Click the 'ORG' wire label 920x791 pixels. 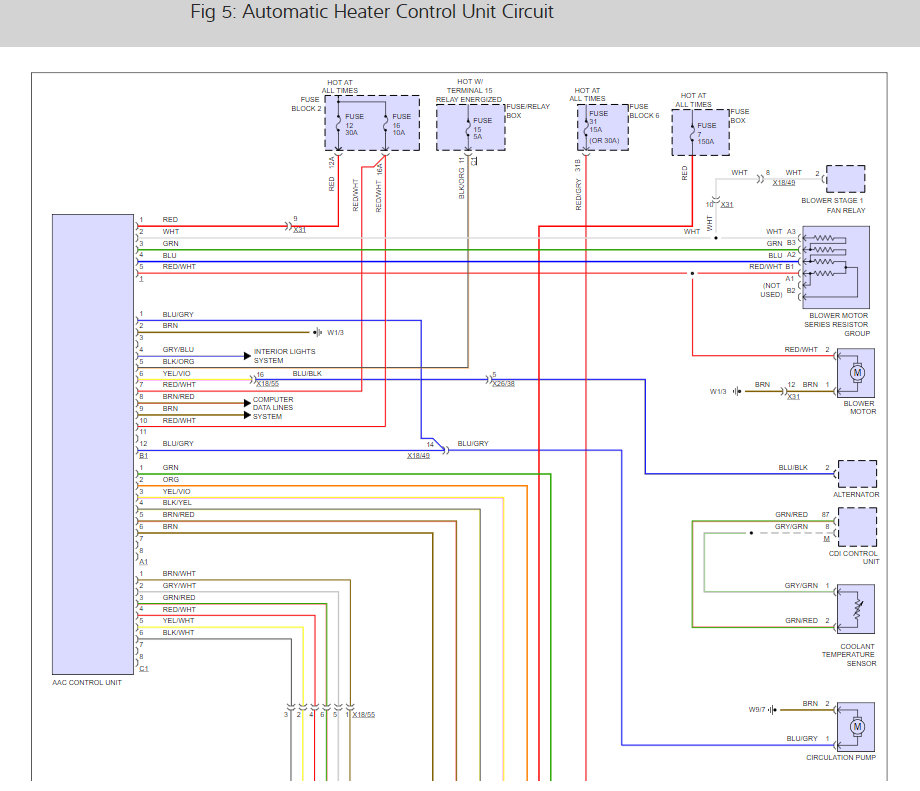[x=171, y=480]
